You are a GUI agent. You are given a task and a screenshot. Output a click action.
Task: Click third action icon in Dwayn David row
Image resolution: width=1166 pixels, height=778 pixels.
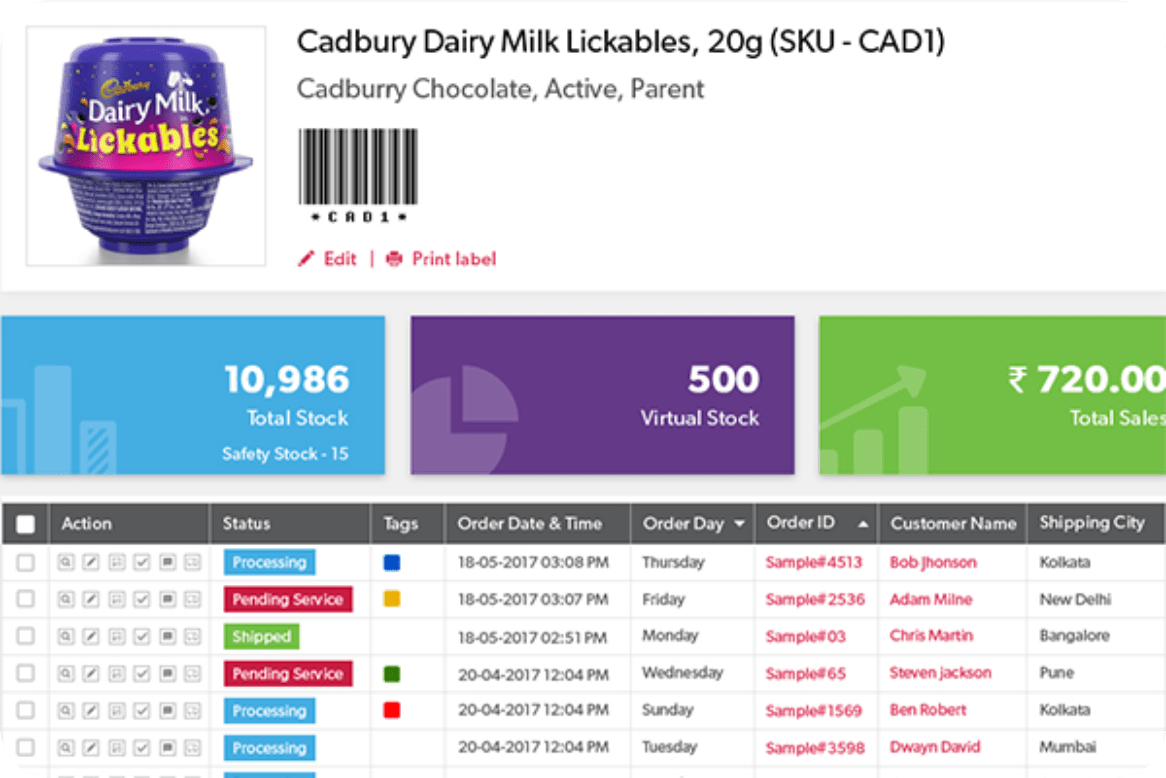[x=117, y=748]
